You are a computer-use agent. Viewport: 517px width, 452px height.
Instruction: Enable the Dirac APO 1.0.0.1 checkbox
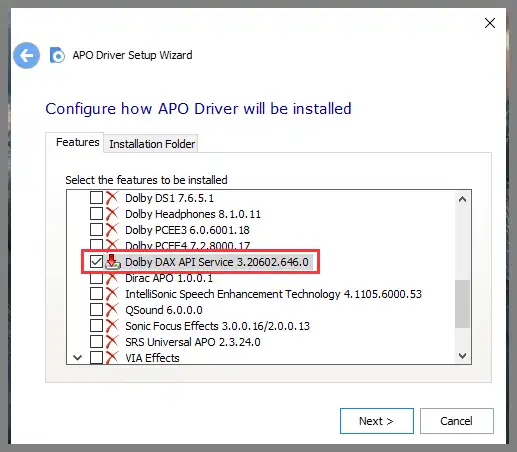[x=96, y=278]
